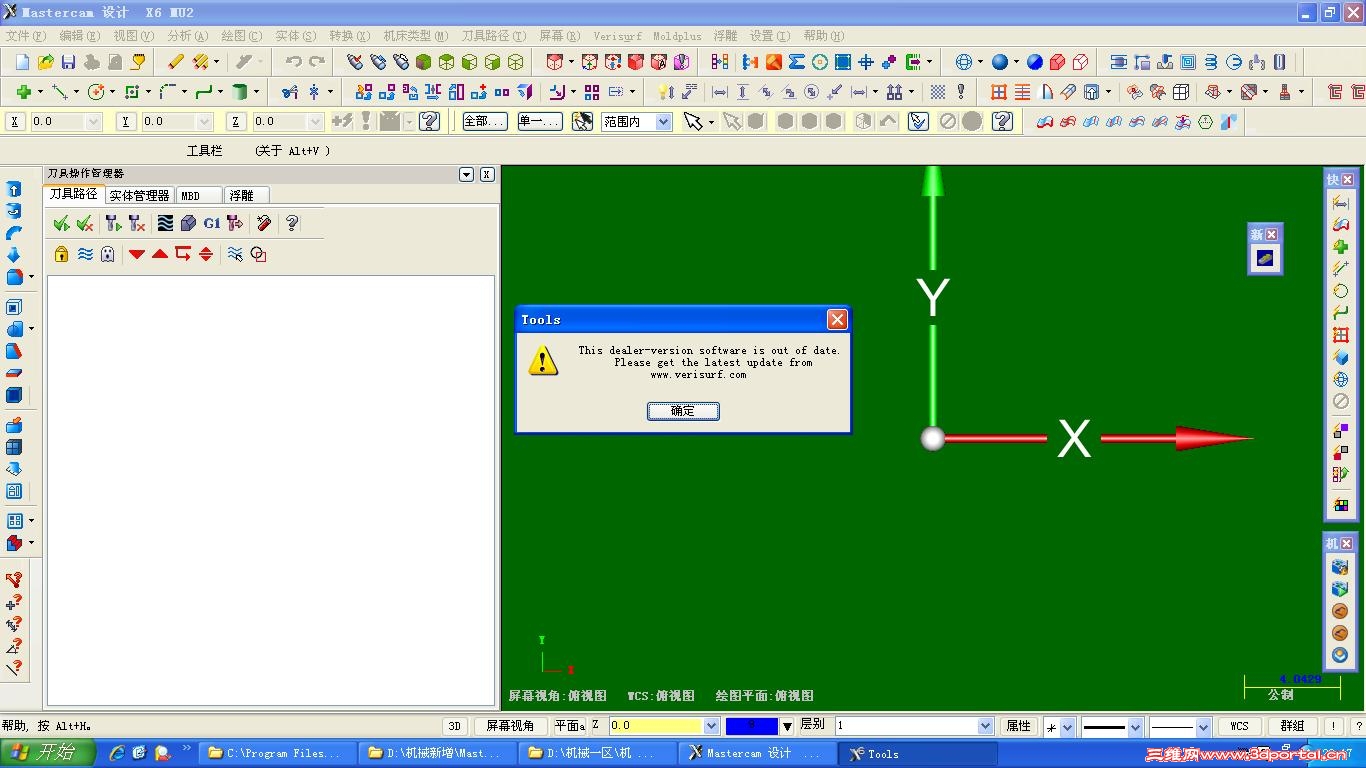This screenshot has height=768, width=1366.
Task: Click the icon in the small 新 floating toolbar
Action: [1265, 258]
